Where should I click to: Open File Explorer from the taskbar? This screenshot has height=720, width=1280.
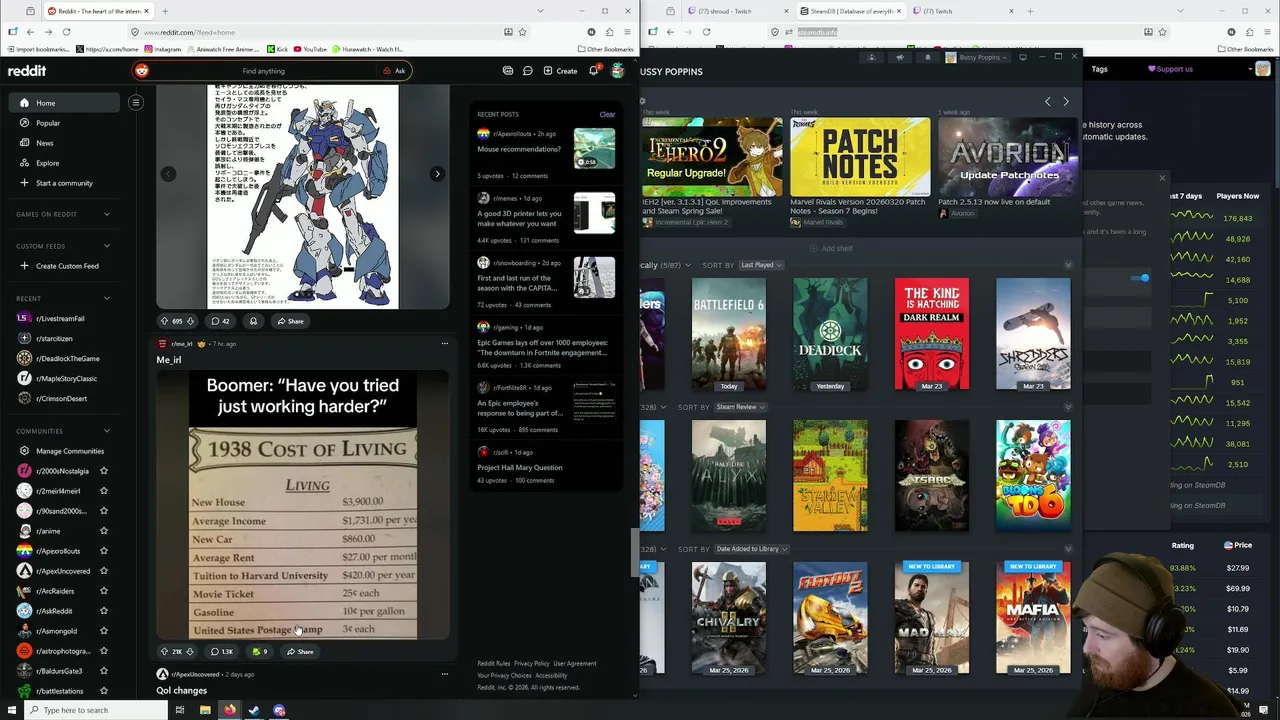tap(205, 710)
